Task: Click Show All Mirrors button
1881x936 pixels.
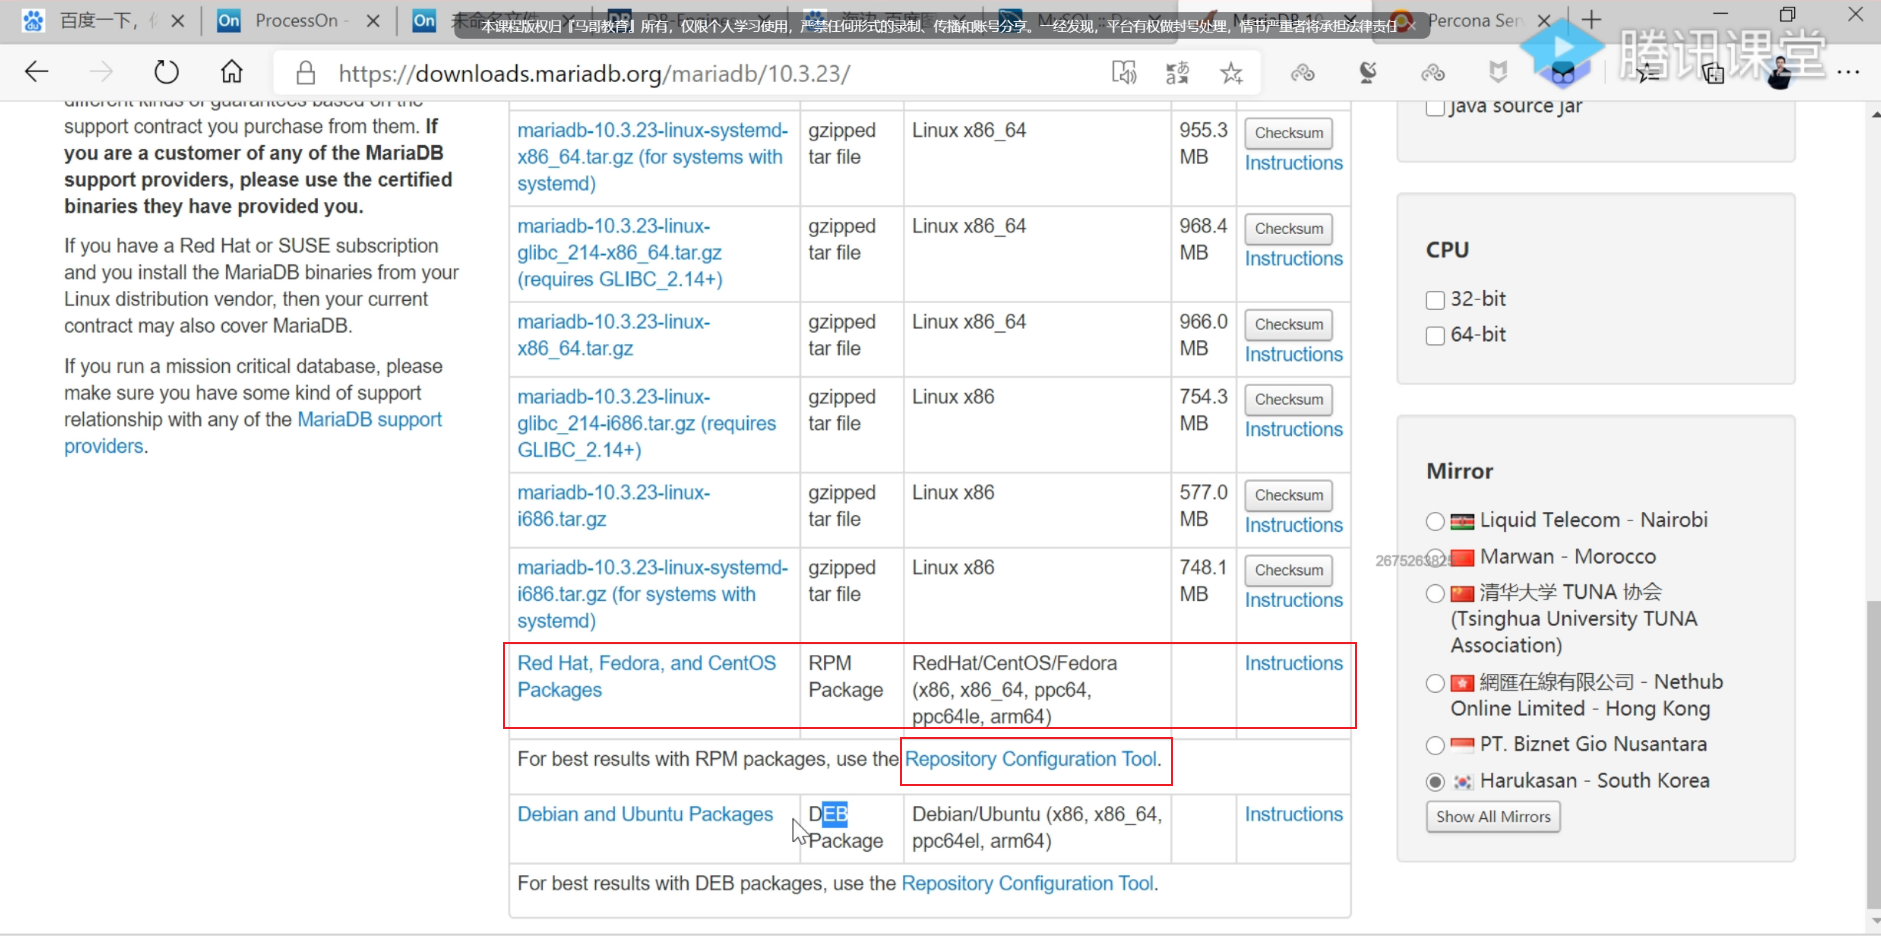Action: pyautogui.click(x=1493, y=817)
